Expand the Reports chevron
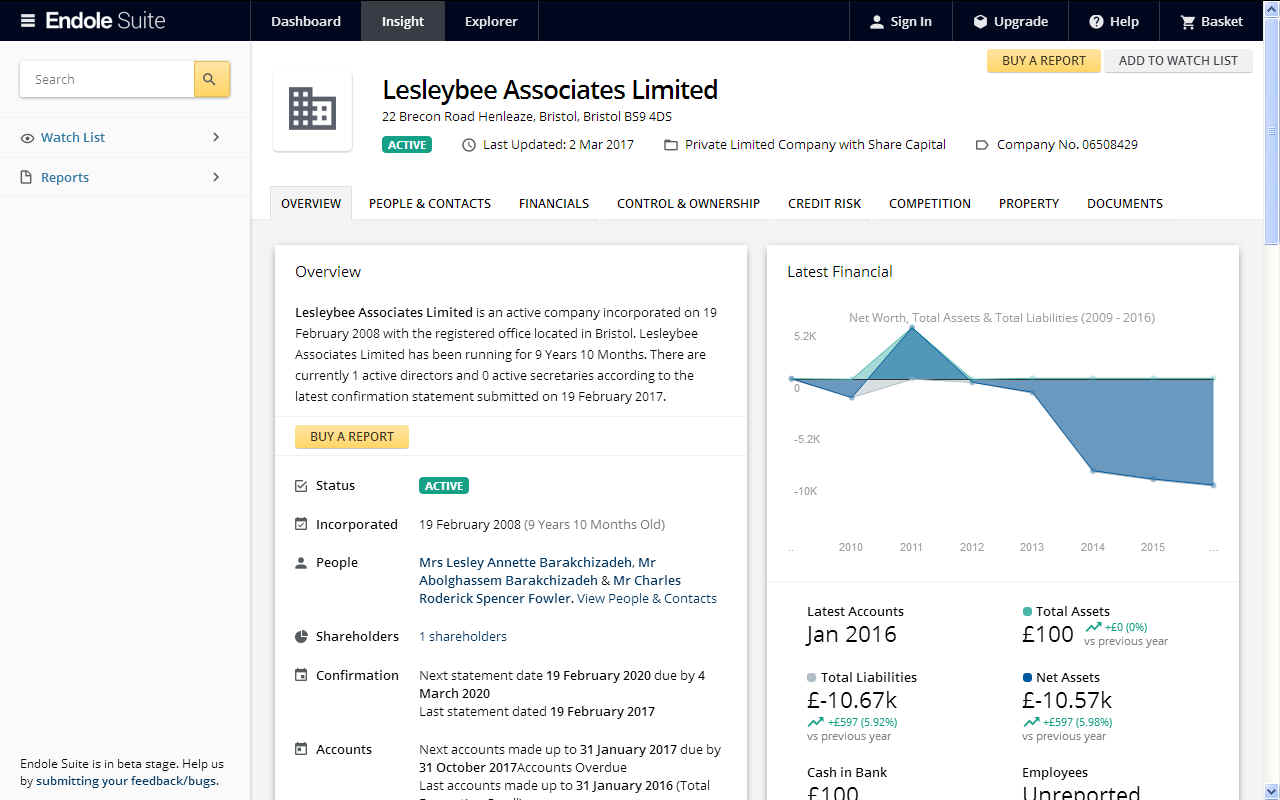 pos(216,177)
